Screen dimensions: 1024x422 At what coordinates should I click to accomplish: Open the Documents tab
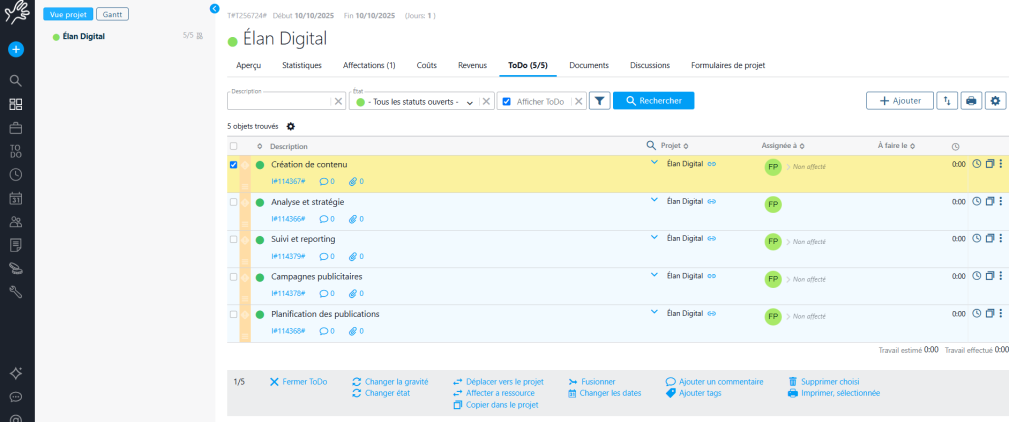[589, 65]
